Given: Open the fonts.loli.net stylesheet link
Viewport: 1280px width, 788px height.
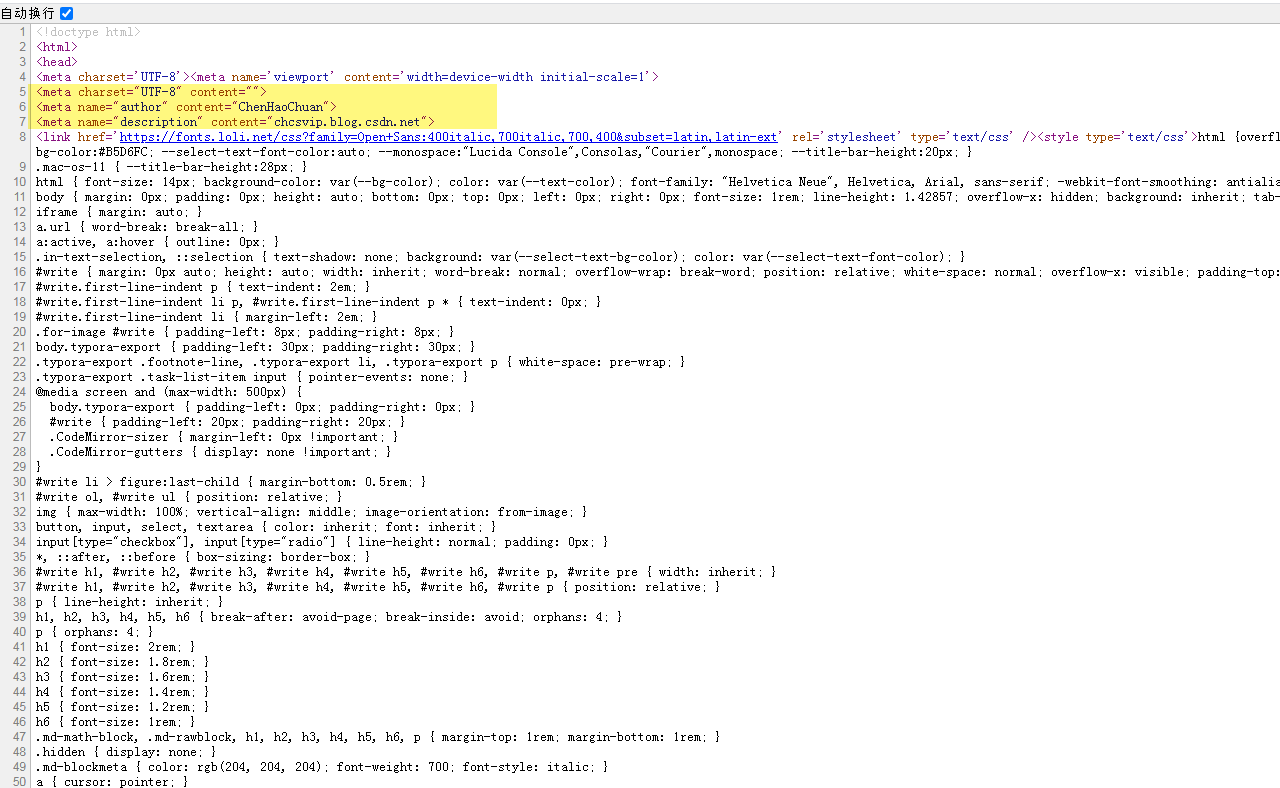Looking at the screenshot, I should 448,137.
